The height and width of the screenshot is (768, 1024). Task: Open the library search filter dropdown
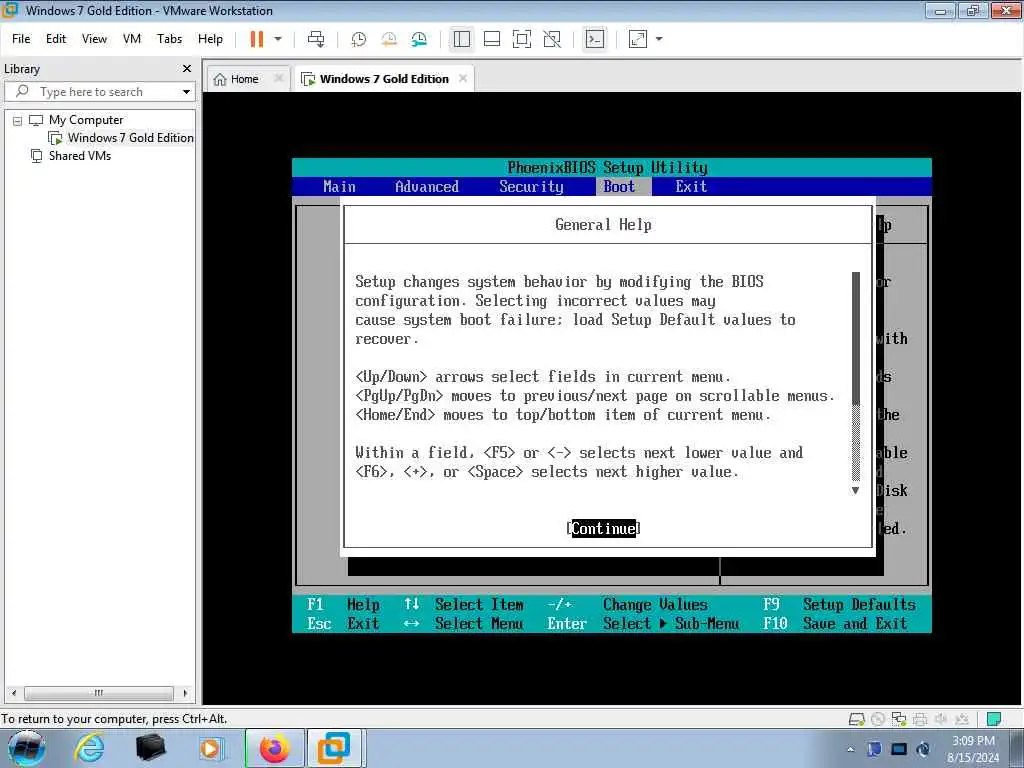click(186, 92)
